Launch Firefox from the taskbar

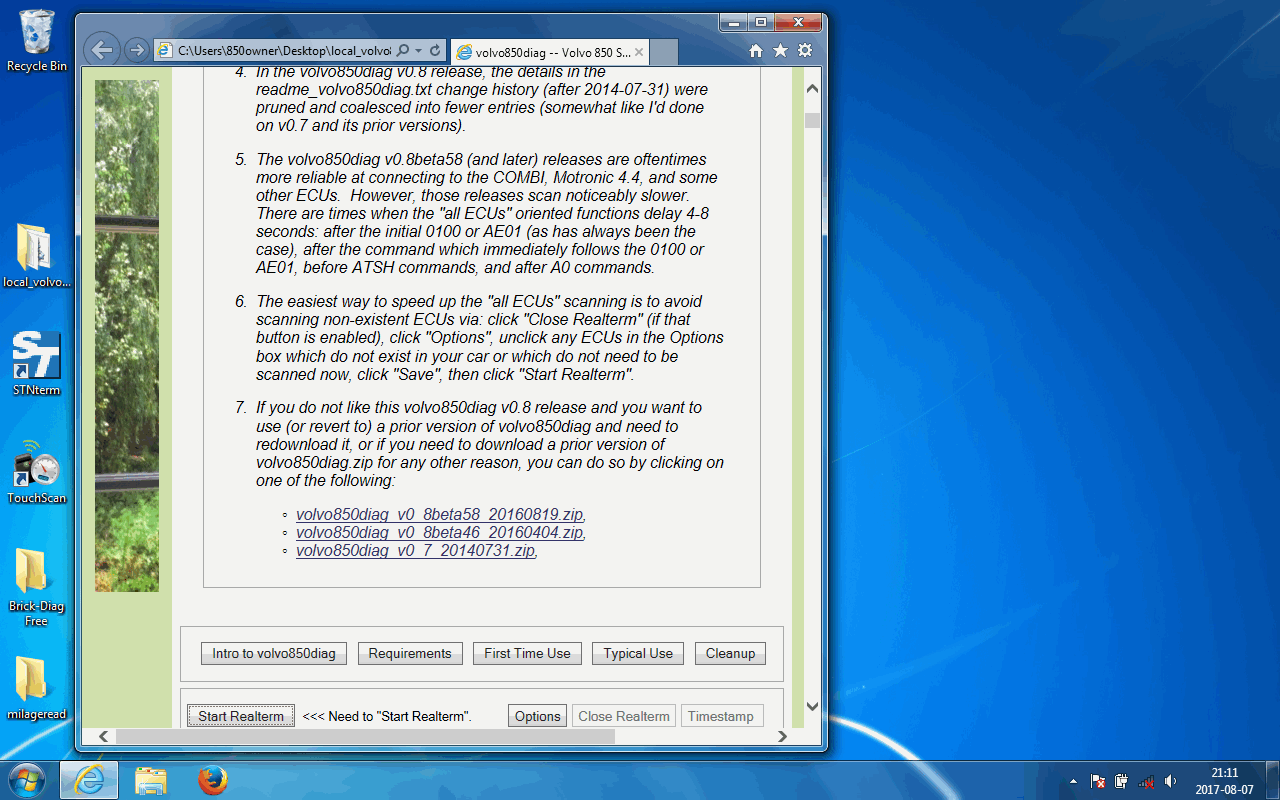(212, 780)
